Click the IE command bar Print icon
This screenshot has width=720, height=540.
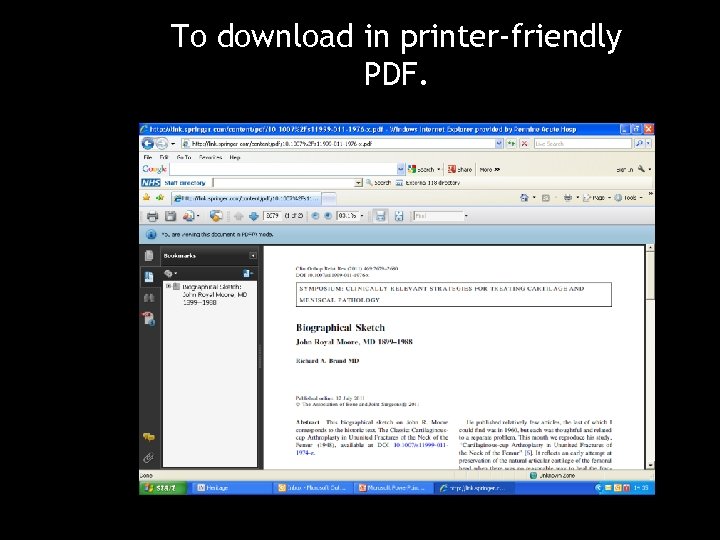pos(568,198)
